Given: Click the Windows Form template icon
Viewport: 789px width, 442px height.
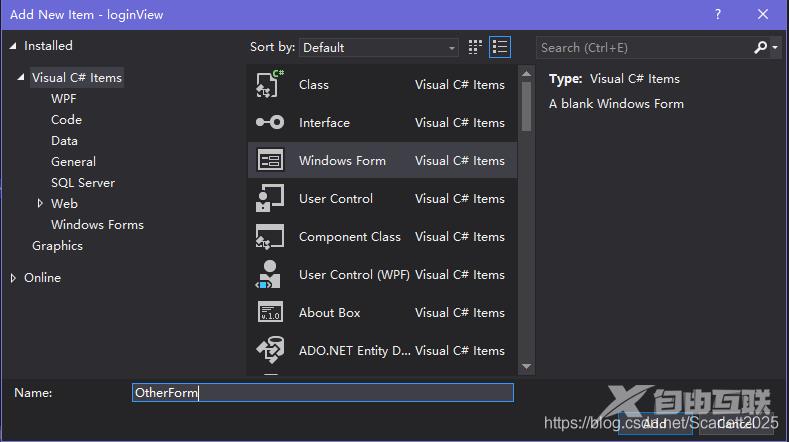Looking at the screenshot, I should (270, 161).
